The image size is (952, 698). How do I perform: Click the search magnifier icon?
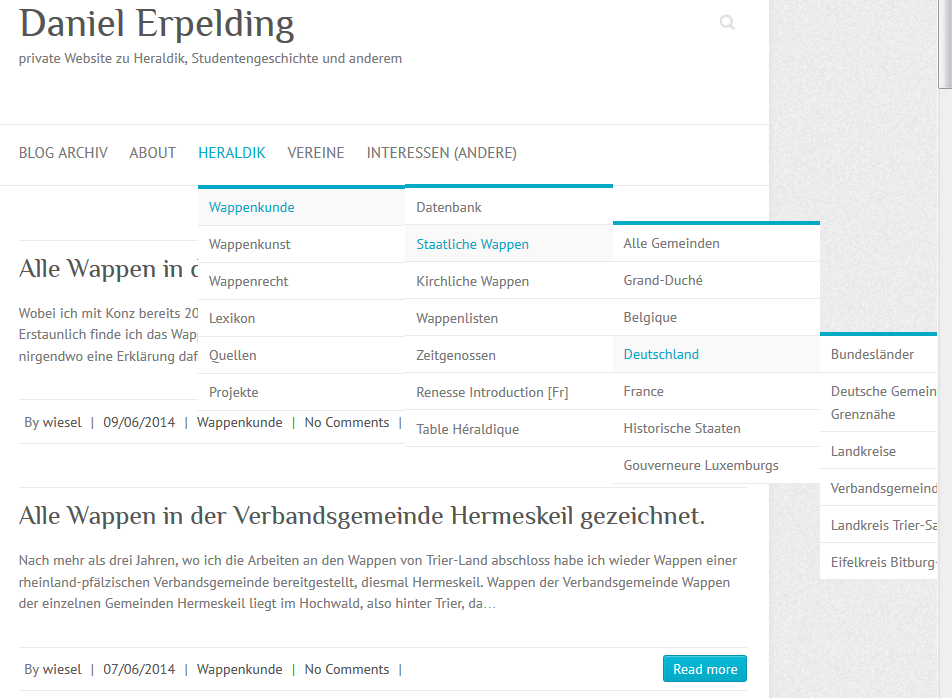tap(727, 23)
